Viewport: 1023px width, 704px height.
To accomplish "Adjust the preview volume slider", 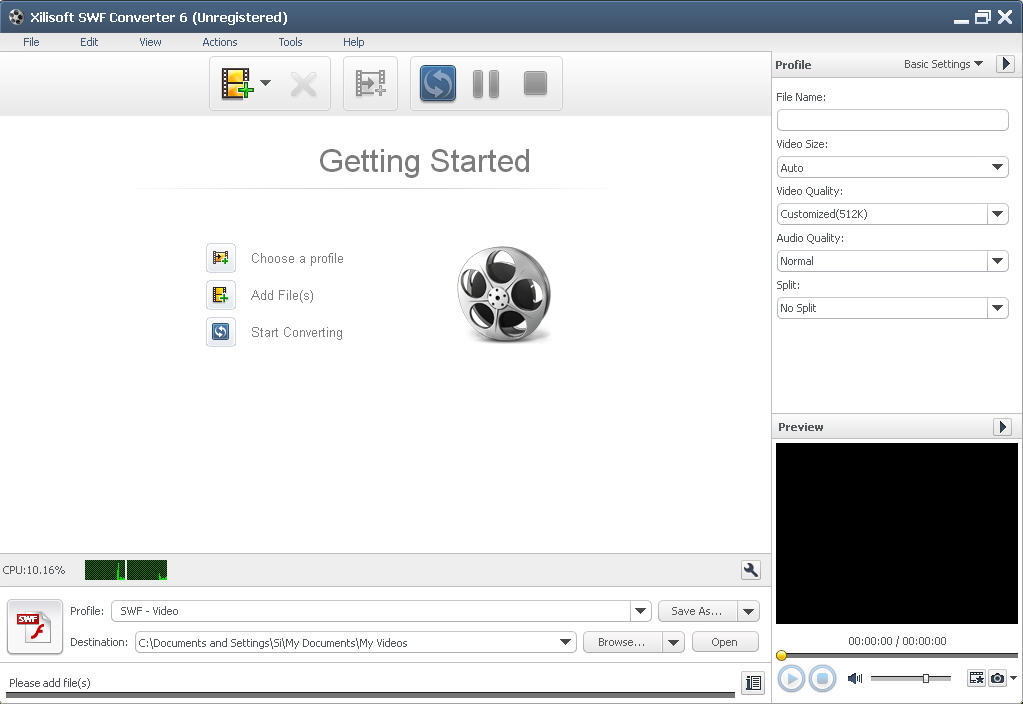I will click(926, 678).
